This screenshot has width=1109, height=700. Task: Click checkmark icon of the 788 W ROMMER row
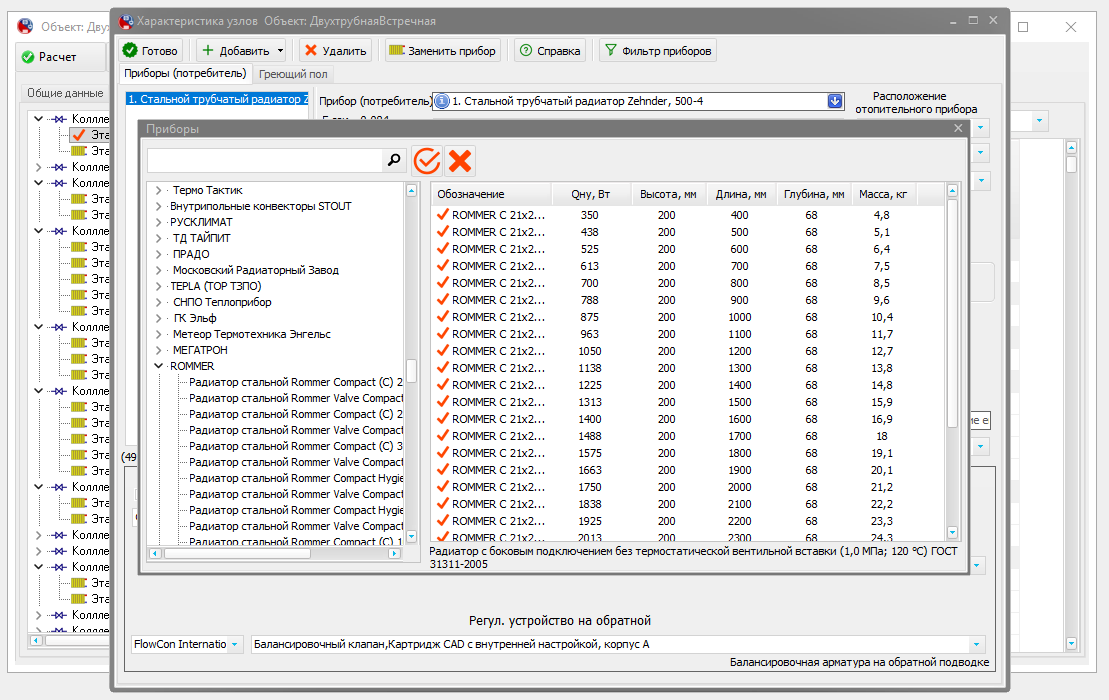coord(443,299)
